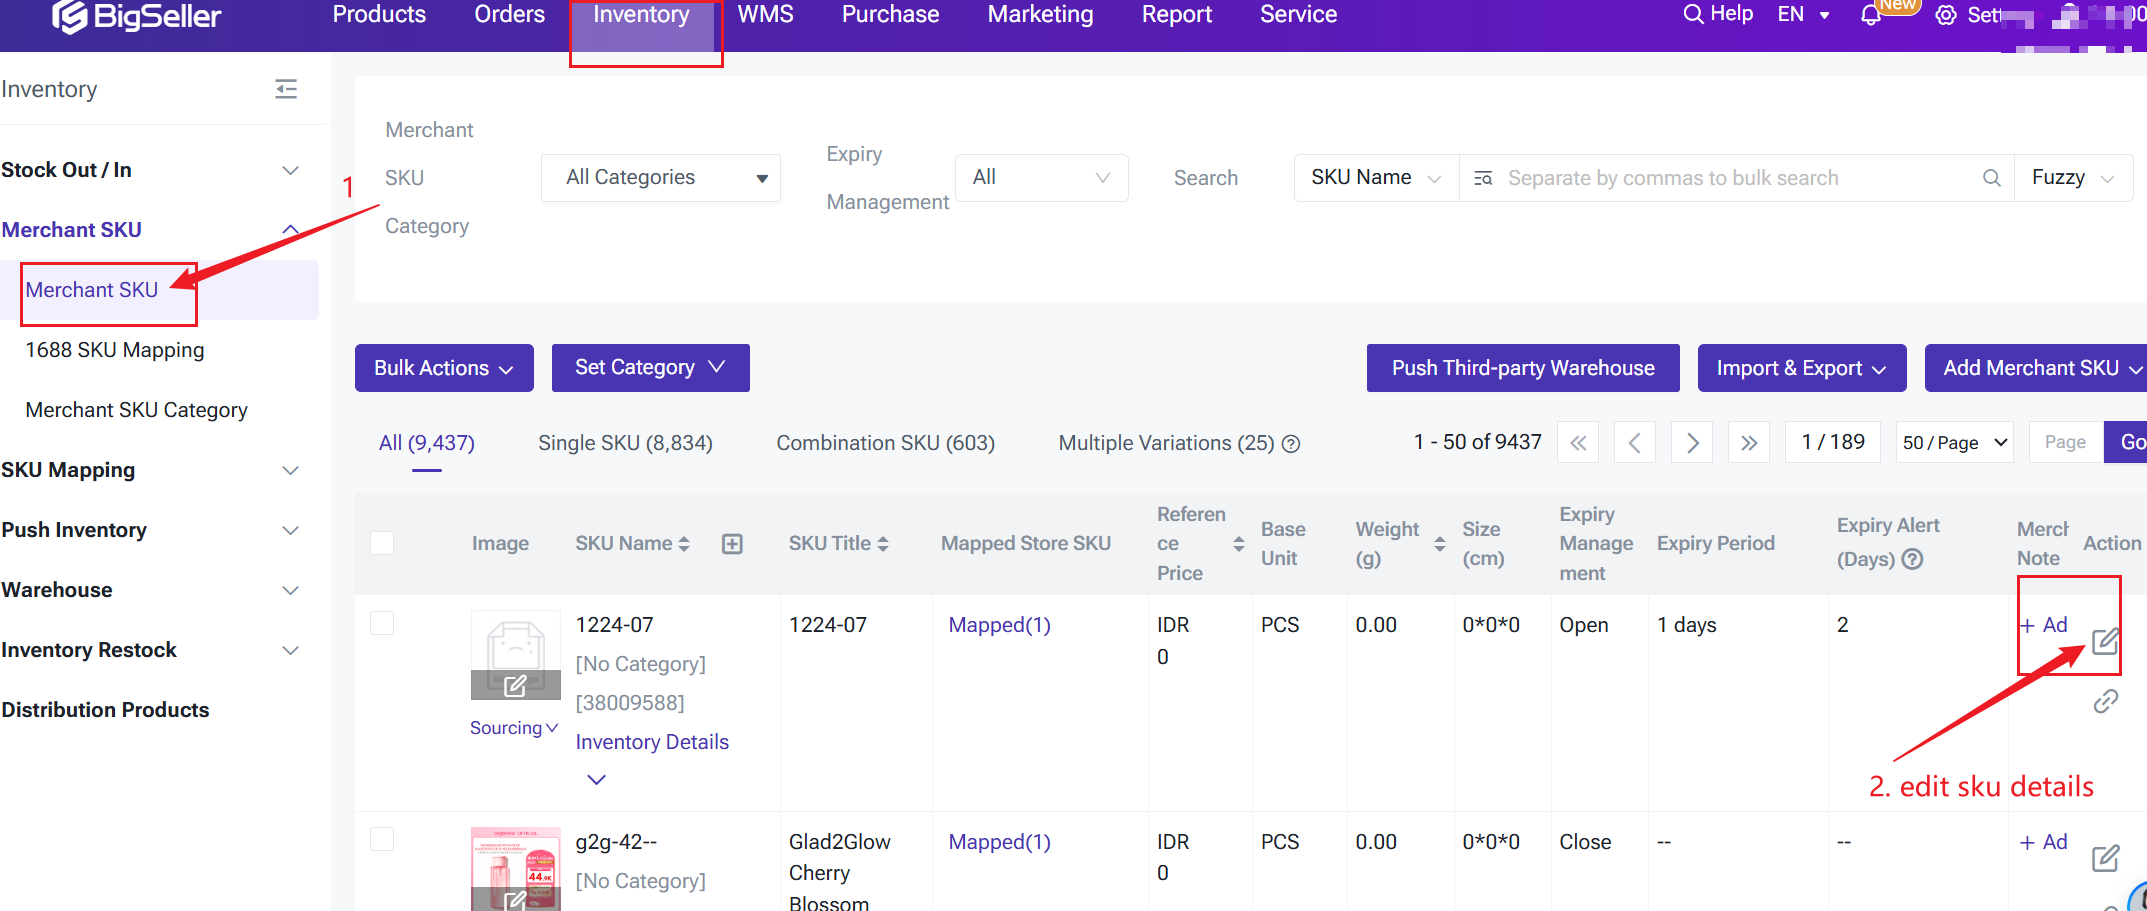Click Push Third-party Warehouse button
This screenshot has width=2147, height=911.
[1522, 368]
